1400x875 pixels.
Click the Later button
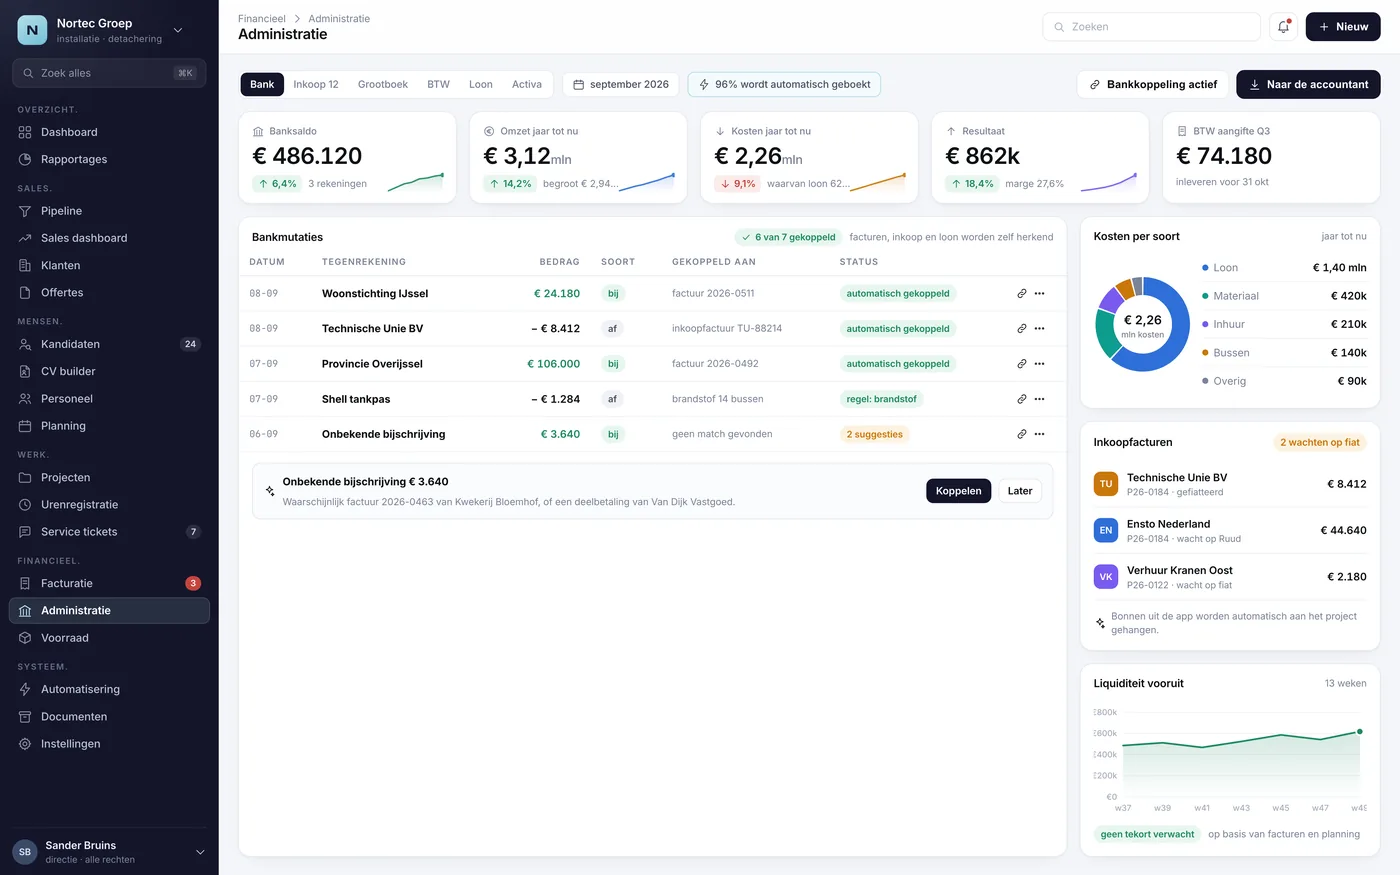pyautogui.click(x=1020, y=491)
